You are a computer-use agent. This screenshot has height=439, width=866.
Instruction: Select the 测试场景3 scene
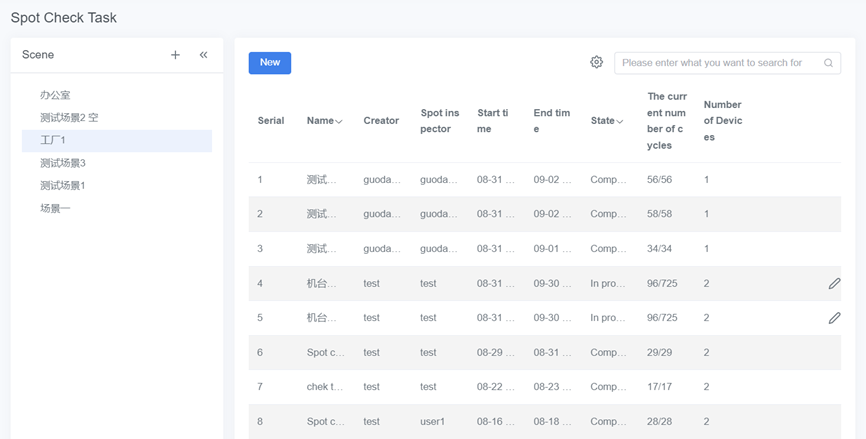[63, 163]
